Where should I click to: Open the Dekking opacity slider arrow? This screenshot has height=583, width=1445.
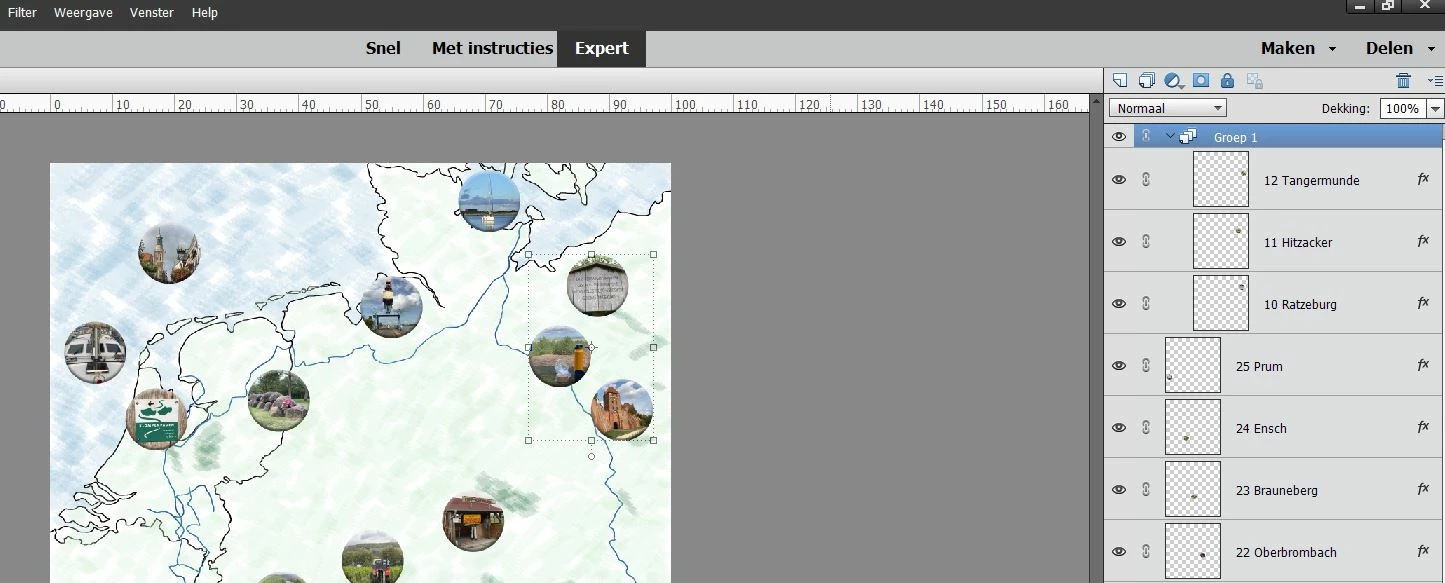(x=1436, y=108)
